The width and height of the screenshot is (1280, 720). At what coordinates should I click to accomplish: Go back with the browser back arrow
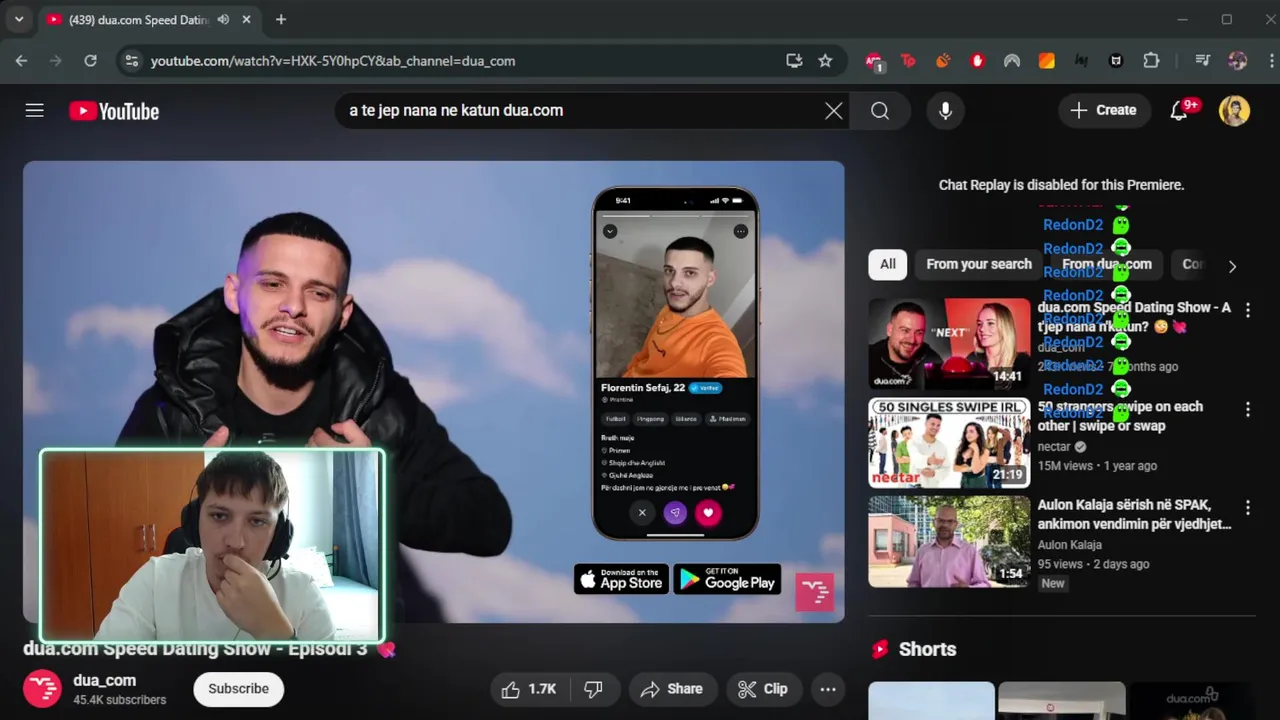coord(21,61)
